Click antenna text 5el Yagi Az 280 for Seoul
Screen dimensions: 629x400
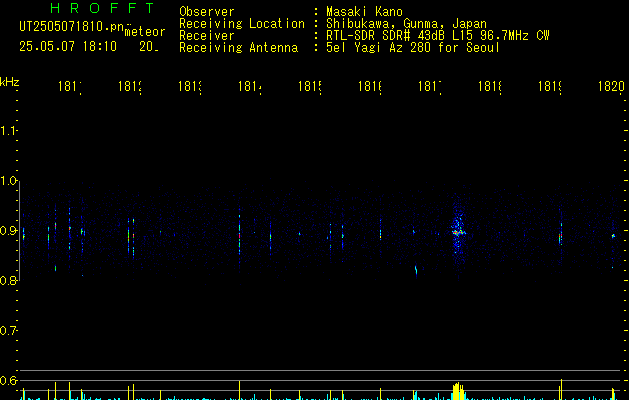(413, 48)
